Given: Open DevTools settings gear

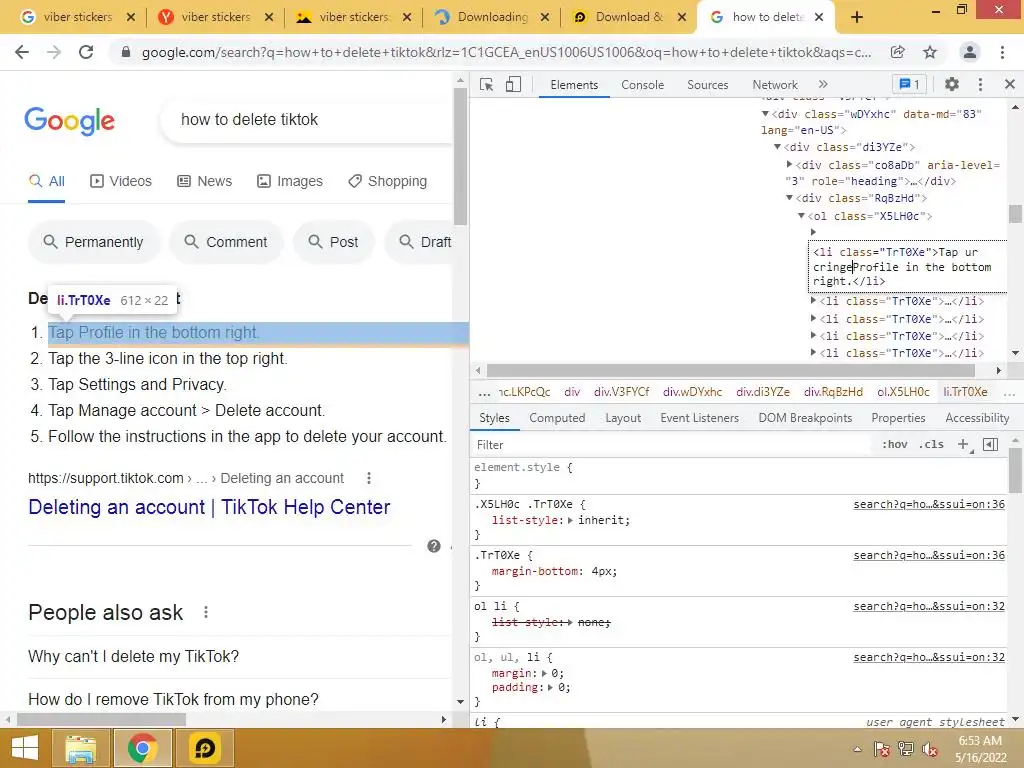Looking at the screenshot, I should [x=952, y=84].
